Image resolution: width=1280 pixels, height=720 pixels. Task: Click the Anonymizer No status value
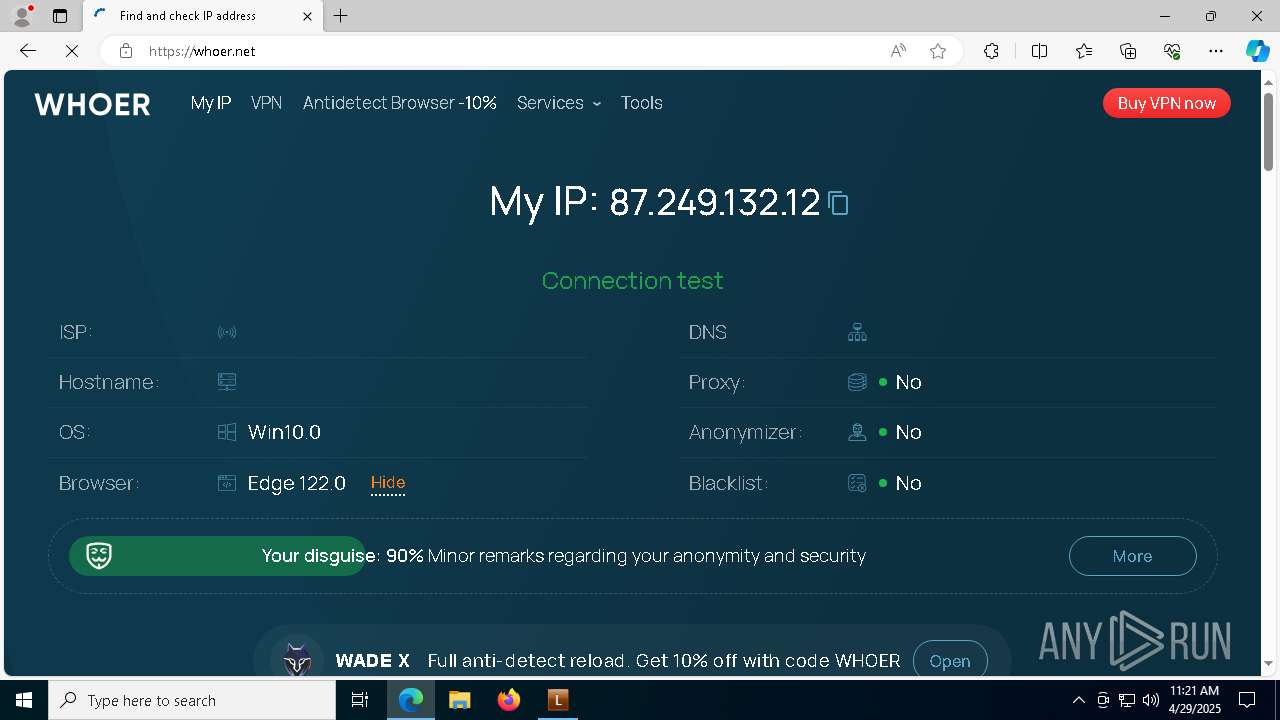coord(908,432)
